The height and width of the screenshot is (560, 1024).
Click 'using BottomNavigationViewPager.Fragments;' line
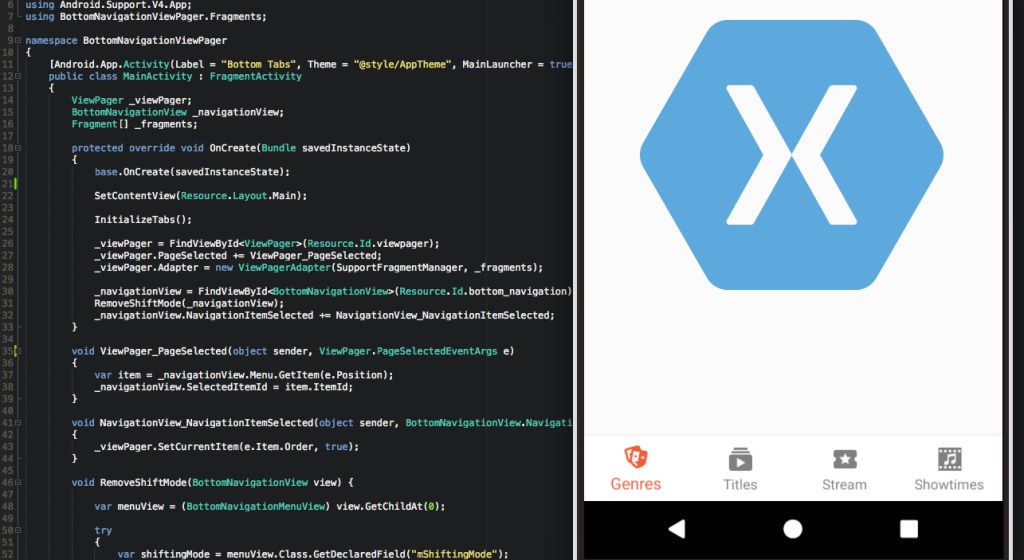(146, 16)
